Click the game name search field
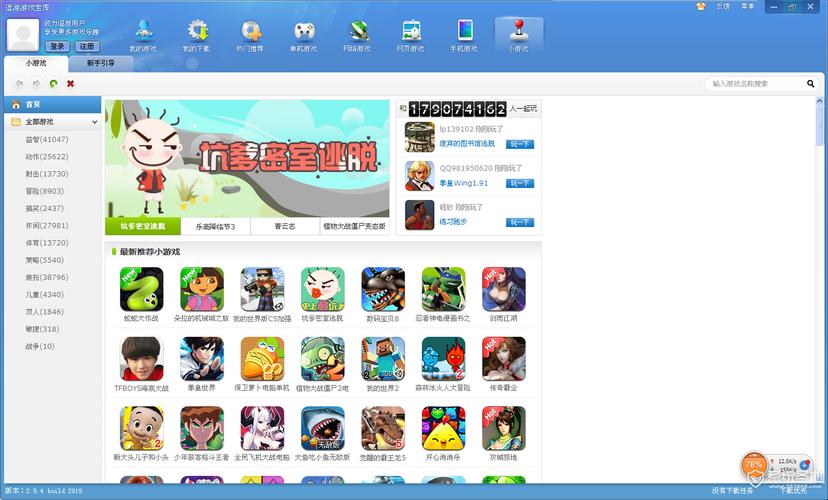 point(755,83)
